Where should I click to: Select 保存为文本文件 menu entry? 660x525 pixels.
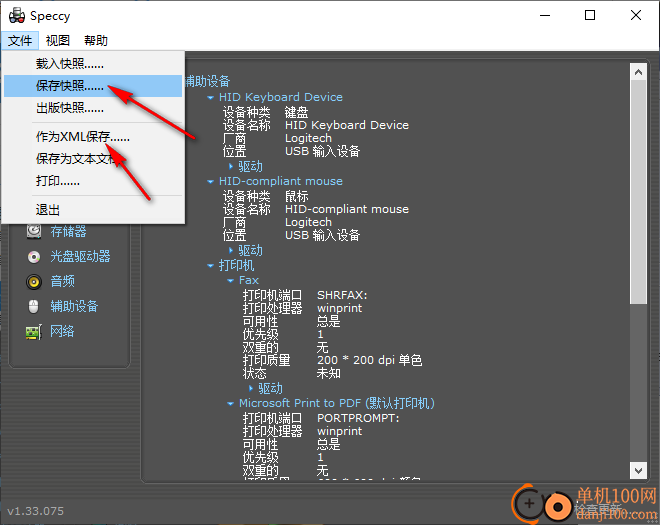pos(93,159)
